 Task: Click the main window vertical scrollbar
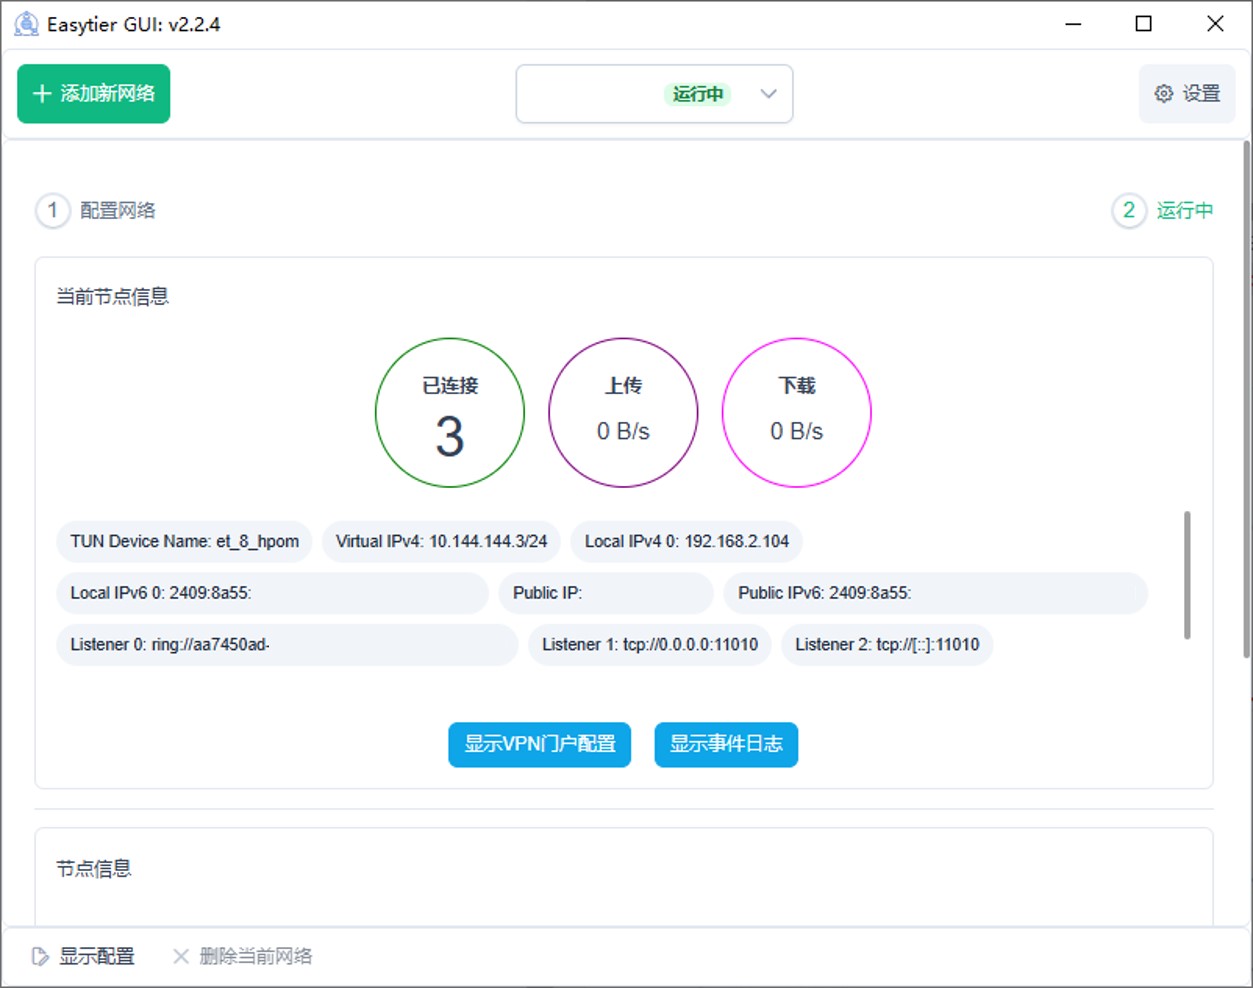[1246, 400]
